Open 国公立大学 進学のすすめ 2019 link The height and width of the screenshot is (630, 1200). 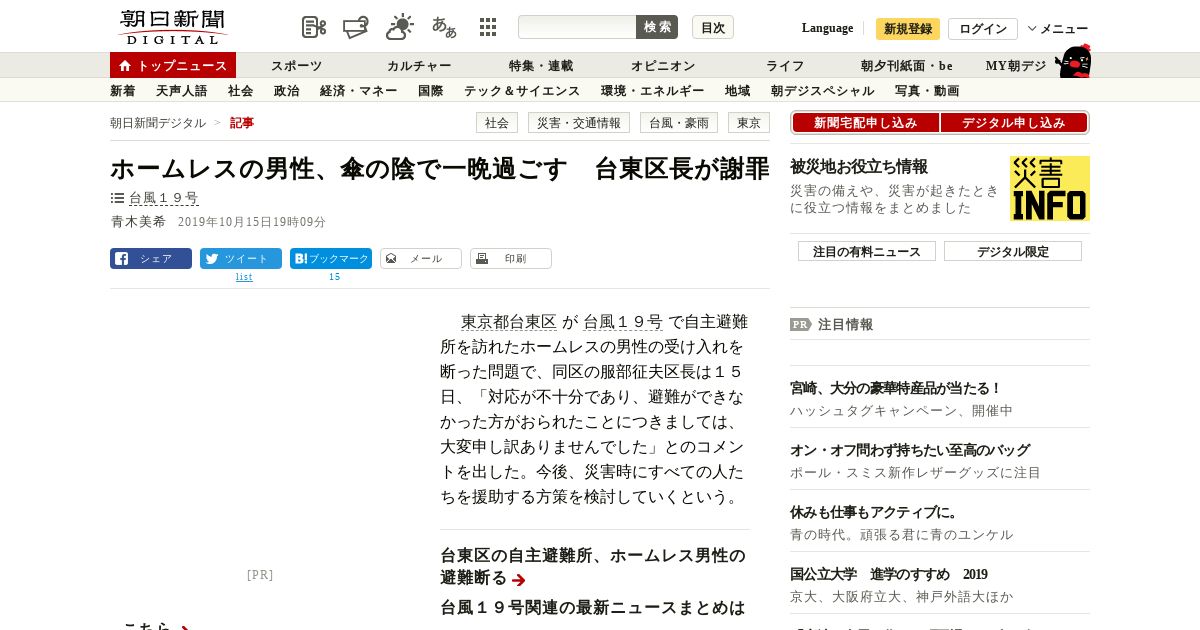point(889,574)
